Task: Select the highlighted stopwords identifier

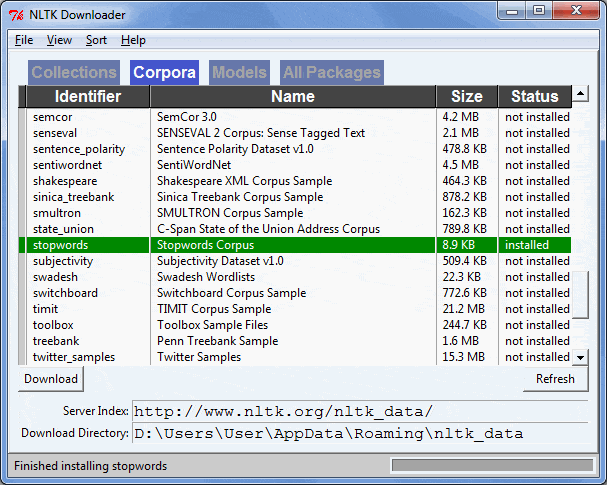Action: pyautogui.click(x=60, y=245)
